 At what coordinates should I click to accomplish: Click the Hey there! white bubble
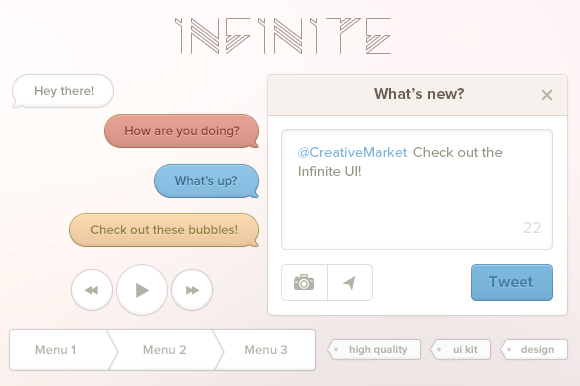[63, 91]
